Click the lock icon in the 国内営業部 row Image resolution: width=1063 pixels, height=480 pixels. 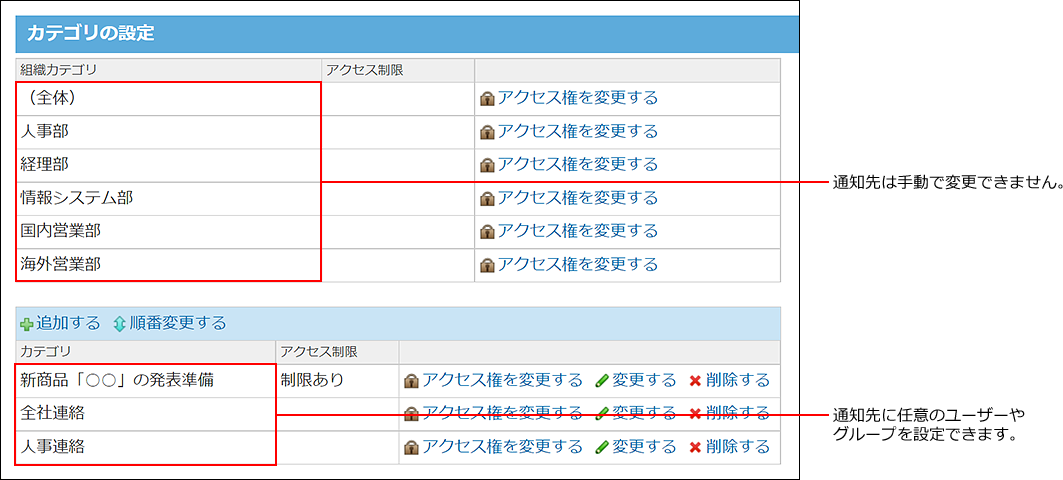(487, 233)
